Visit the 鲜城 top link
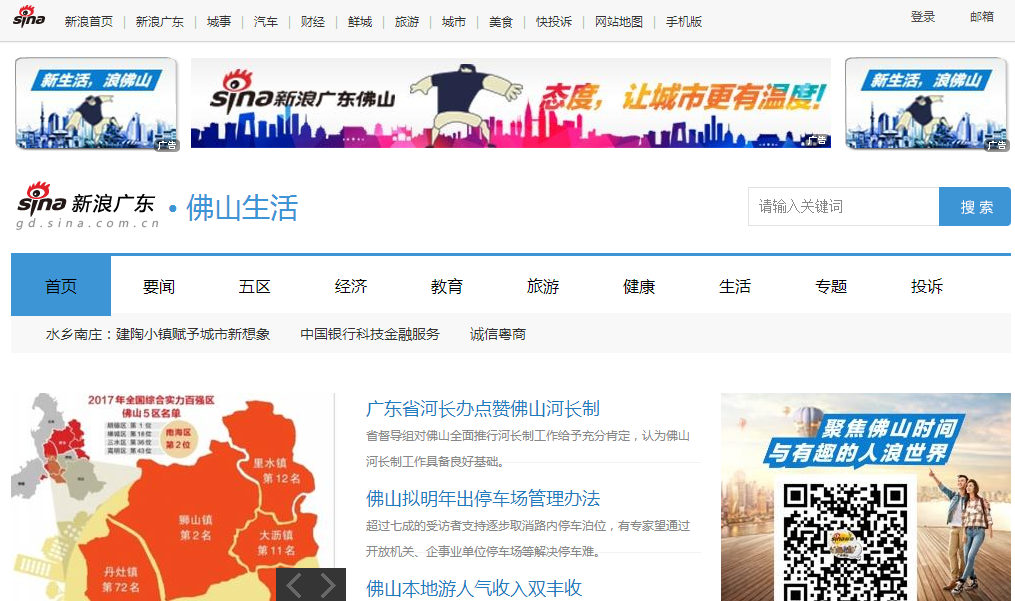 pos(360,22)
